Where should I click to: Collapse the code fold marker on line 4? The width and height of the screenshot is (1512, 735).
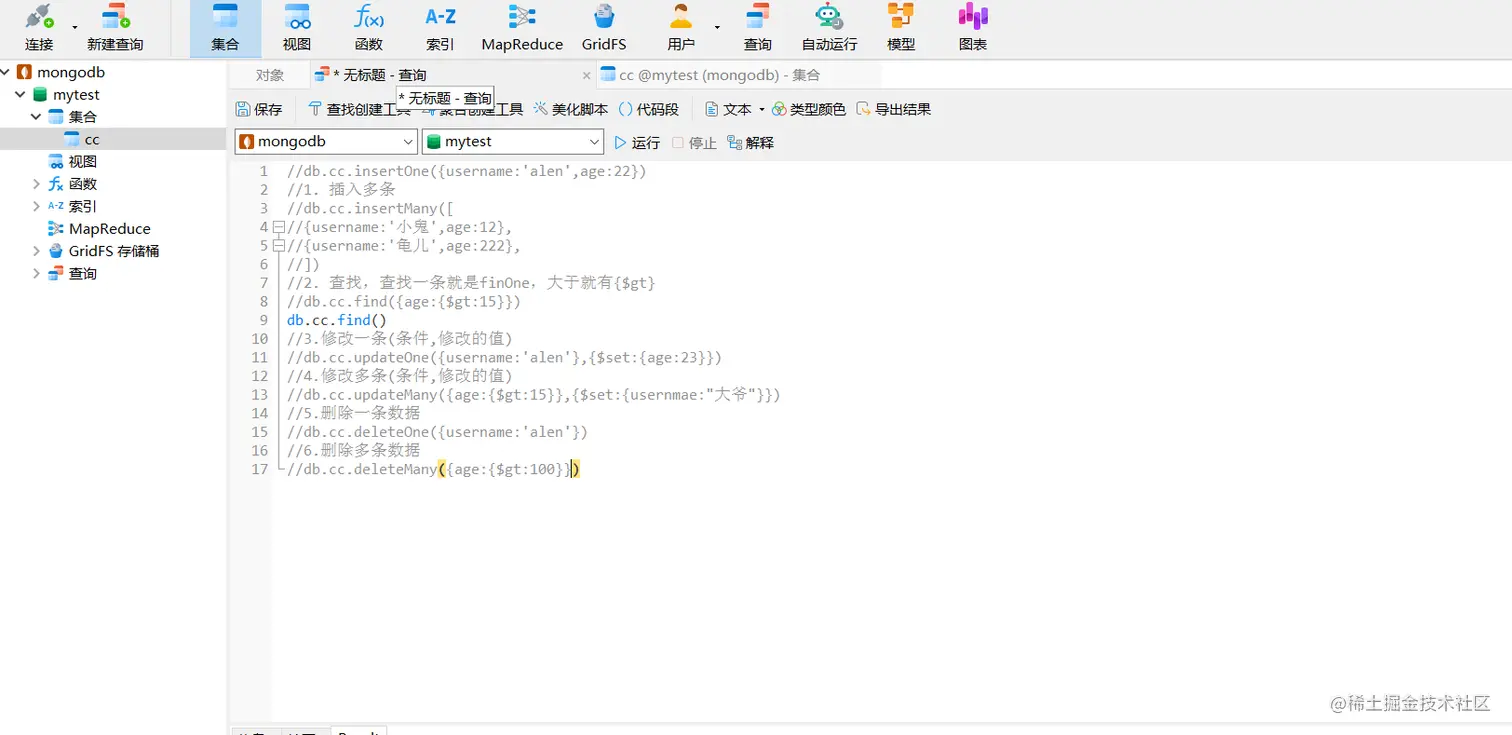point(278,227)
